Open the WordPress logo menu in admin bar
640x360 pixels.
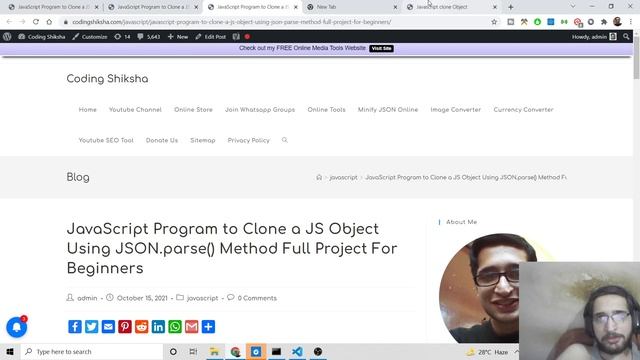pos(7,36)
